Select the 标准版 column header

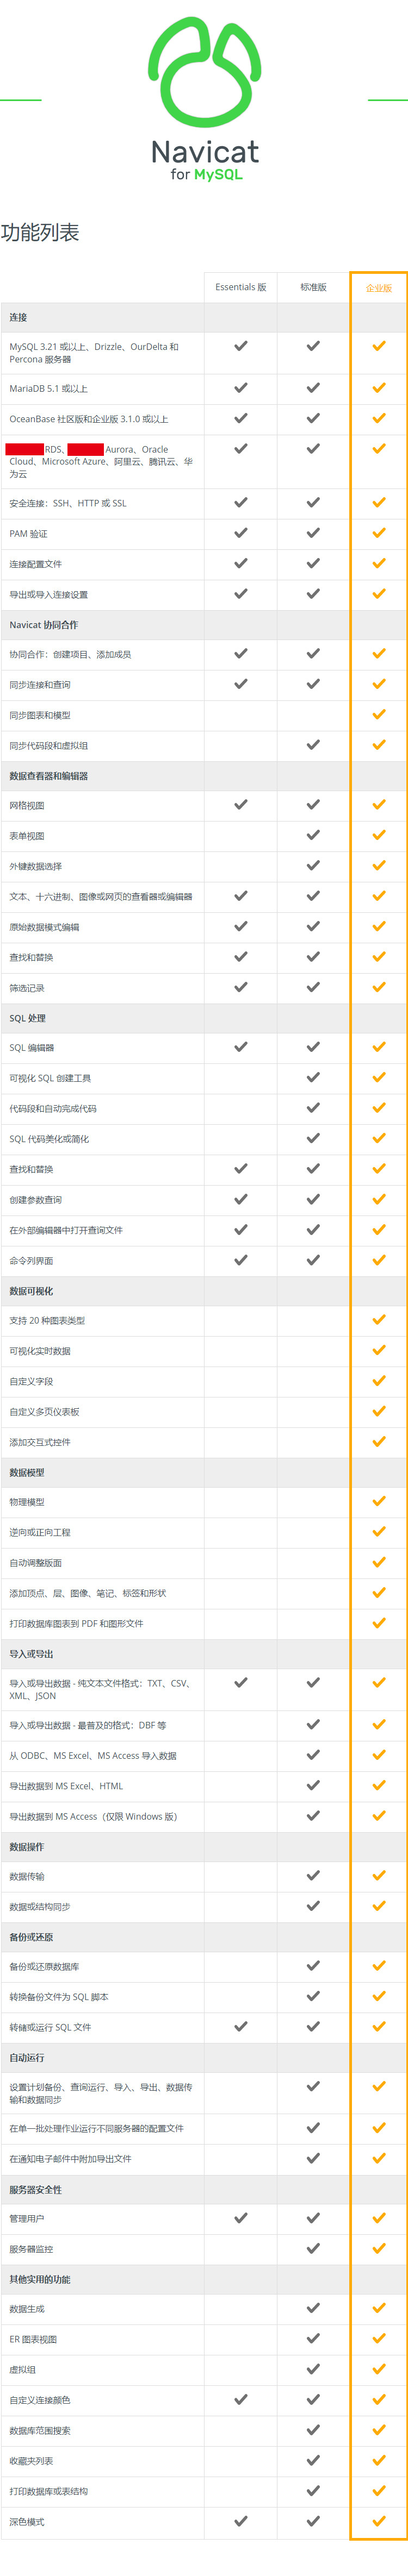click(313, 287)
